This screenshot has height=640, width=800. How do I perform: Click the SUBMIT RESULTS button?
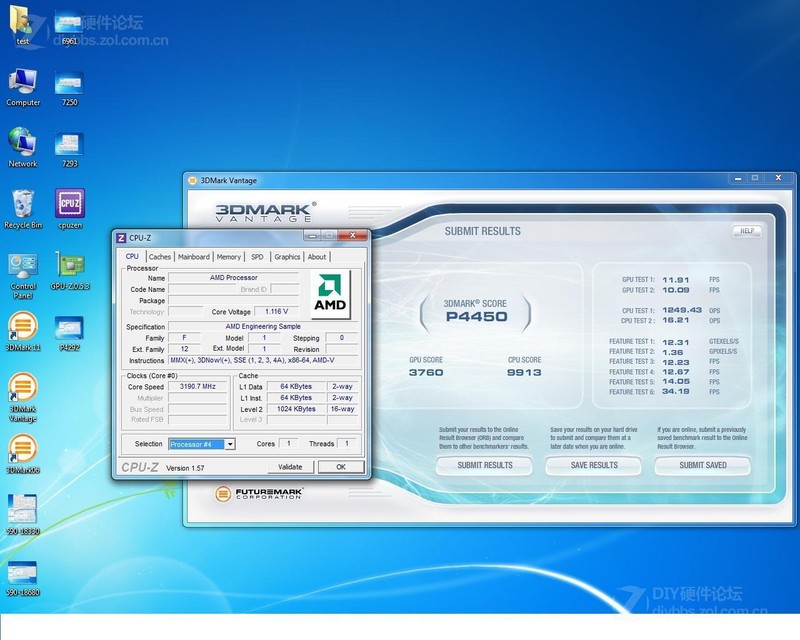[x=485, y=465]
